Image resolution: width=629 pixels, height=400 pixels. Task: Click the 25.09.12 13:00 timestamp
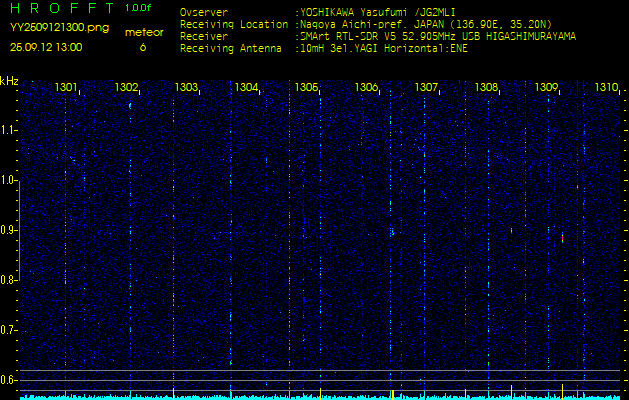tap(46, 47)
